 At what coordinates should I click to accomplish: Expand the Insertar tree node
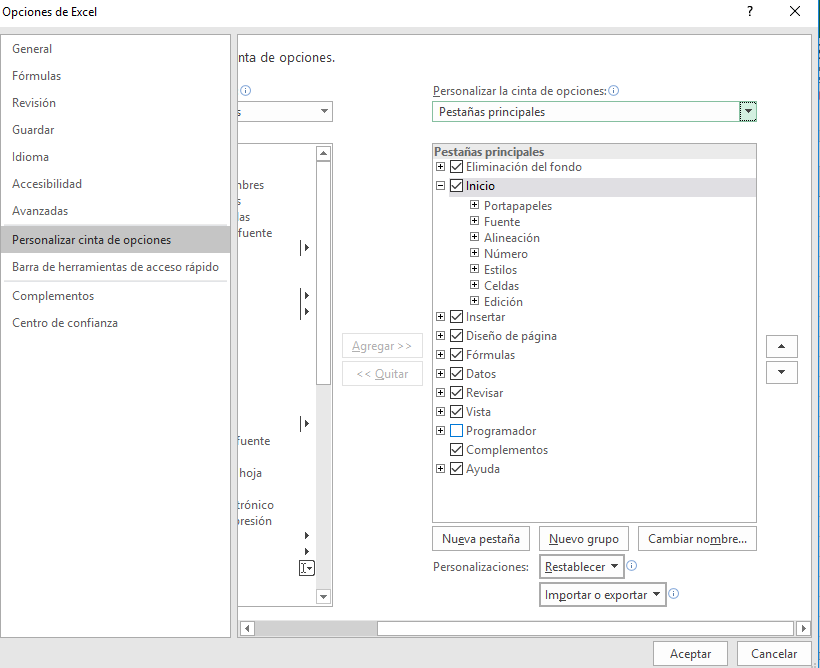pyautogui.click(x=440, y=316)
